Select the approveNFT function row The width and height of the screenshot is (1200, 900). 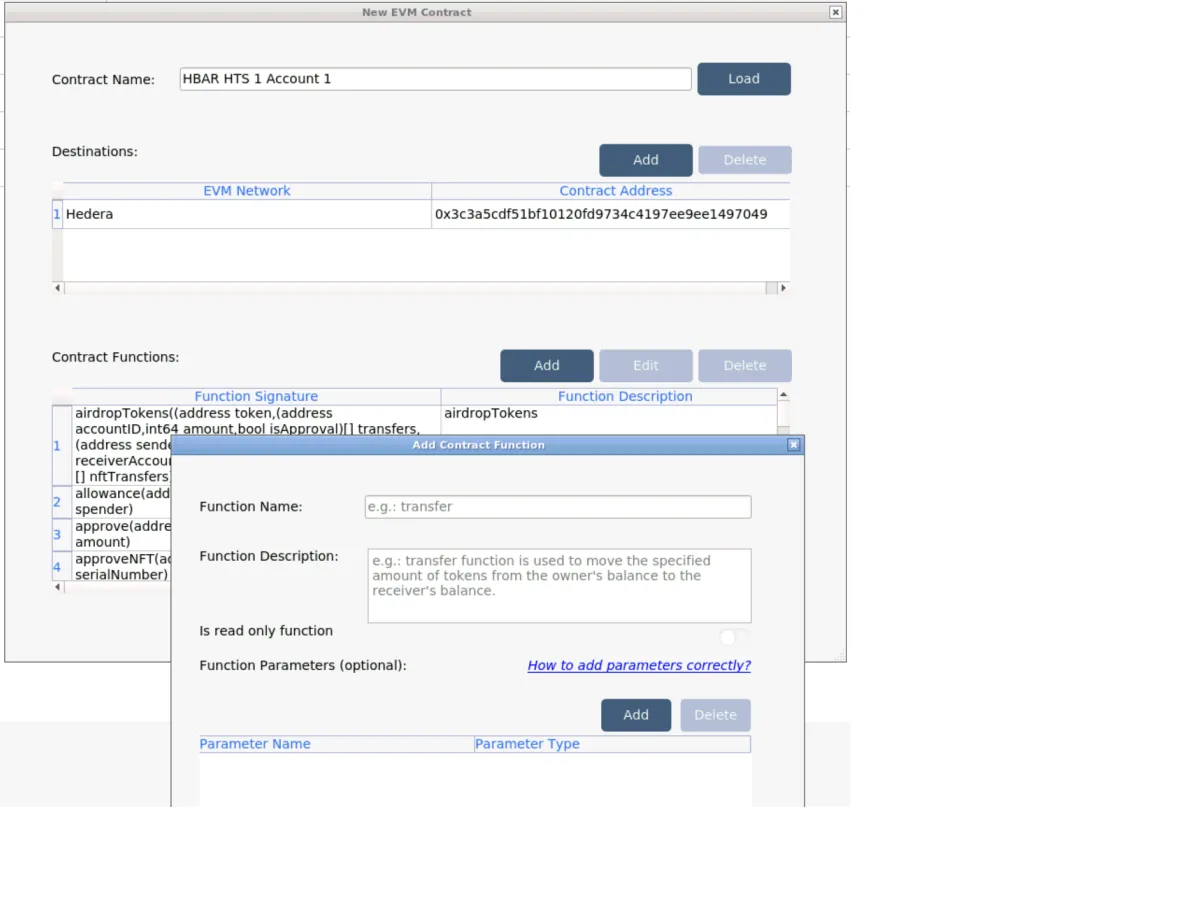coord(112,567)
